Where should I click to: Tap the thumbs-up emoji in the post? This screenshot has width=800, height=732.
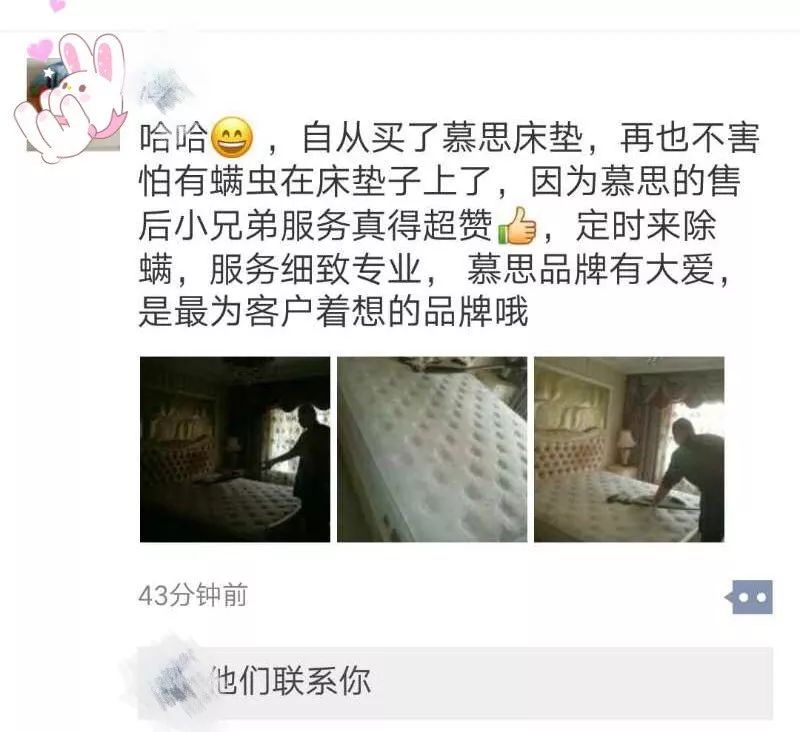coord(517,226)
